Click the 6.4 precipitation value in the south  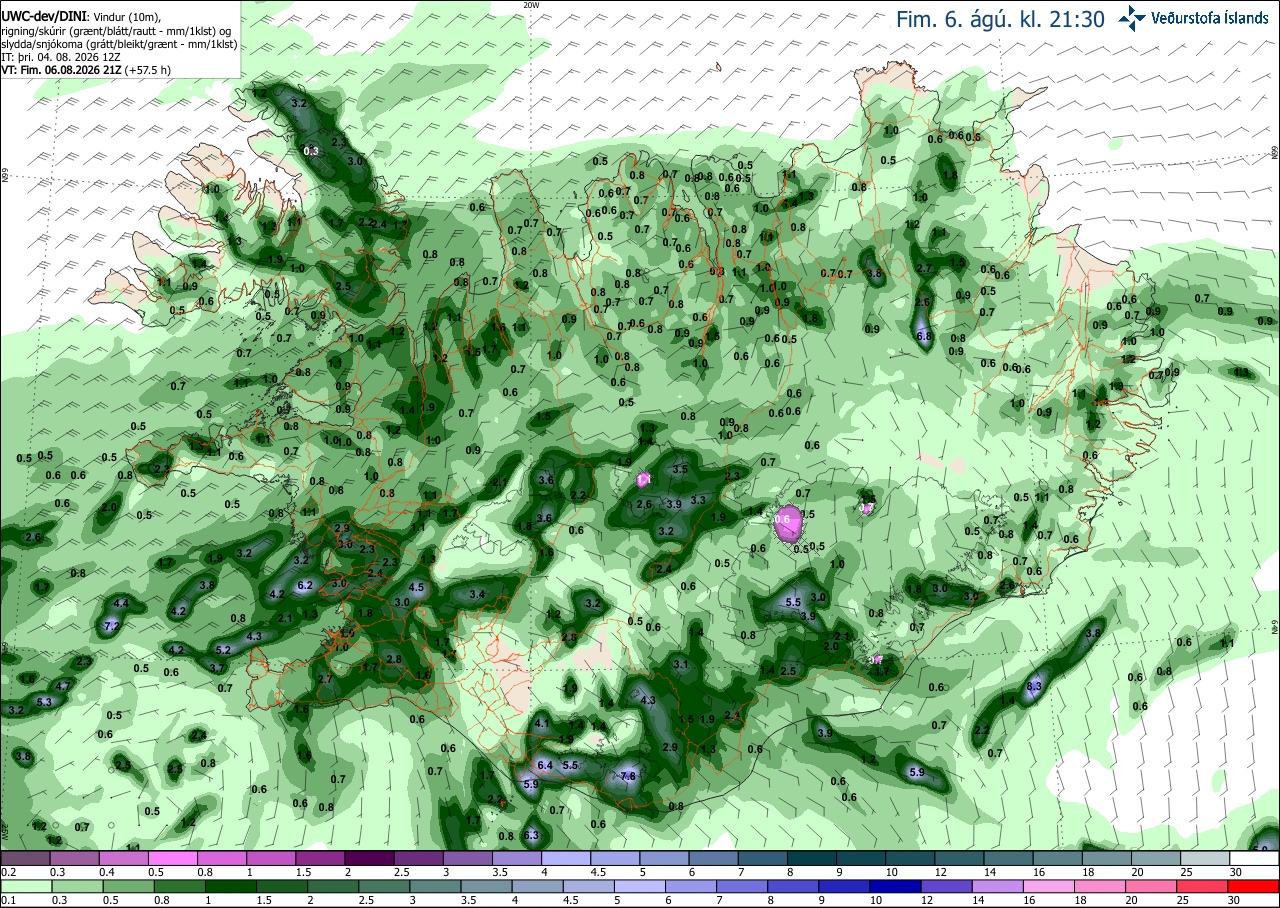545,765
